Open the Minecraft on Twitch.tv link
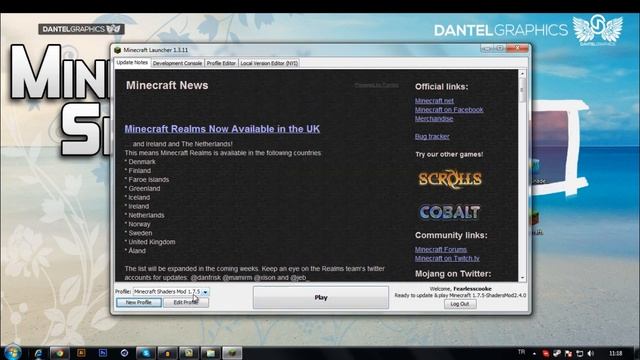640x360 pixels. 447,258
